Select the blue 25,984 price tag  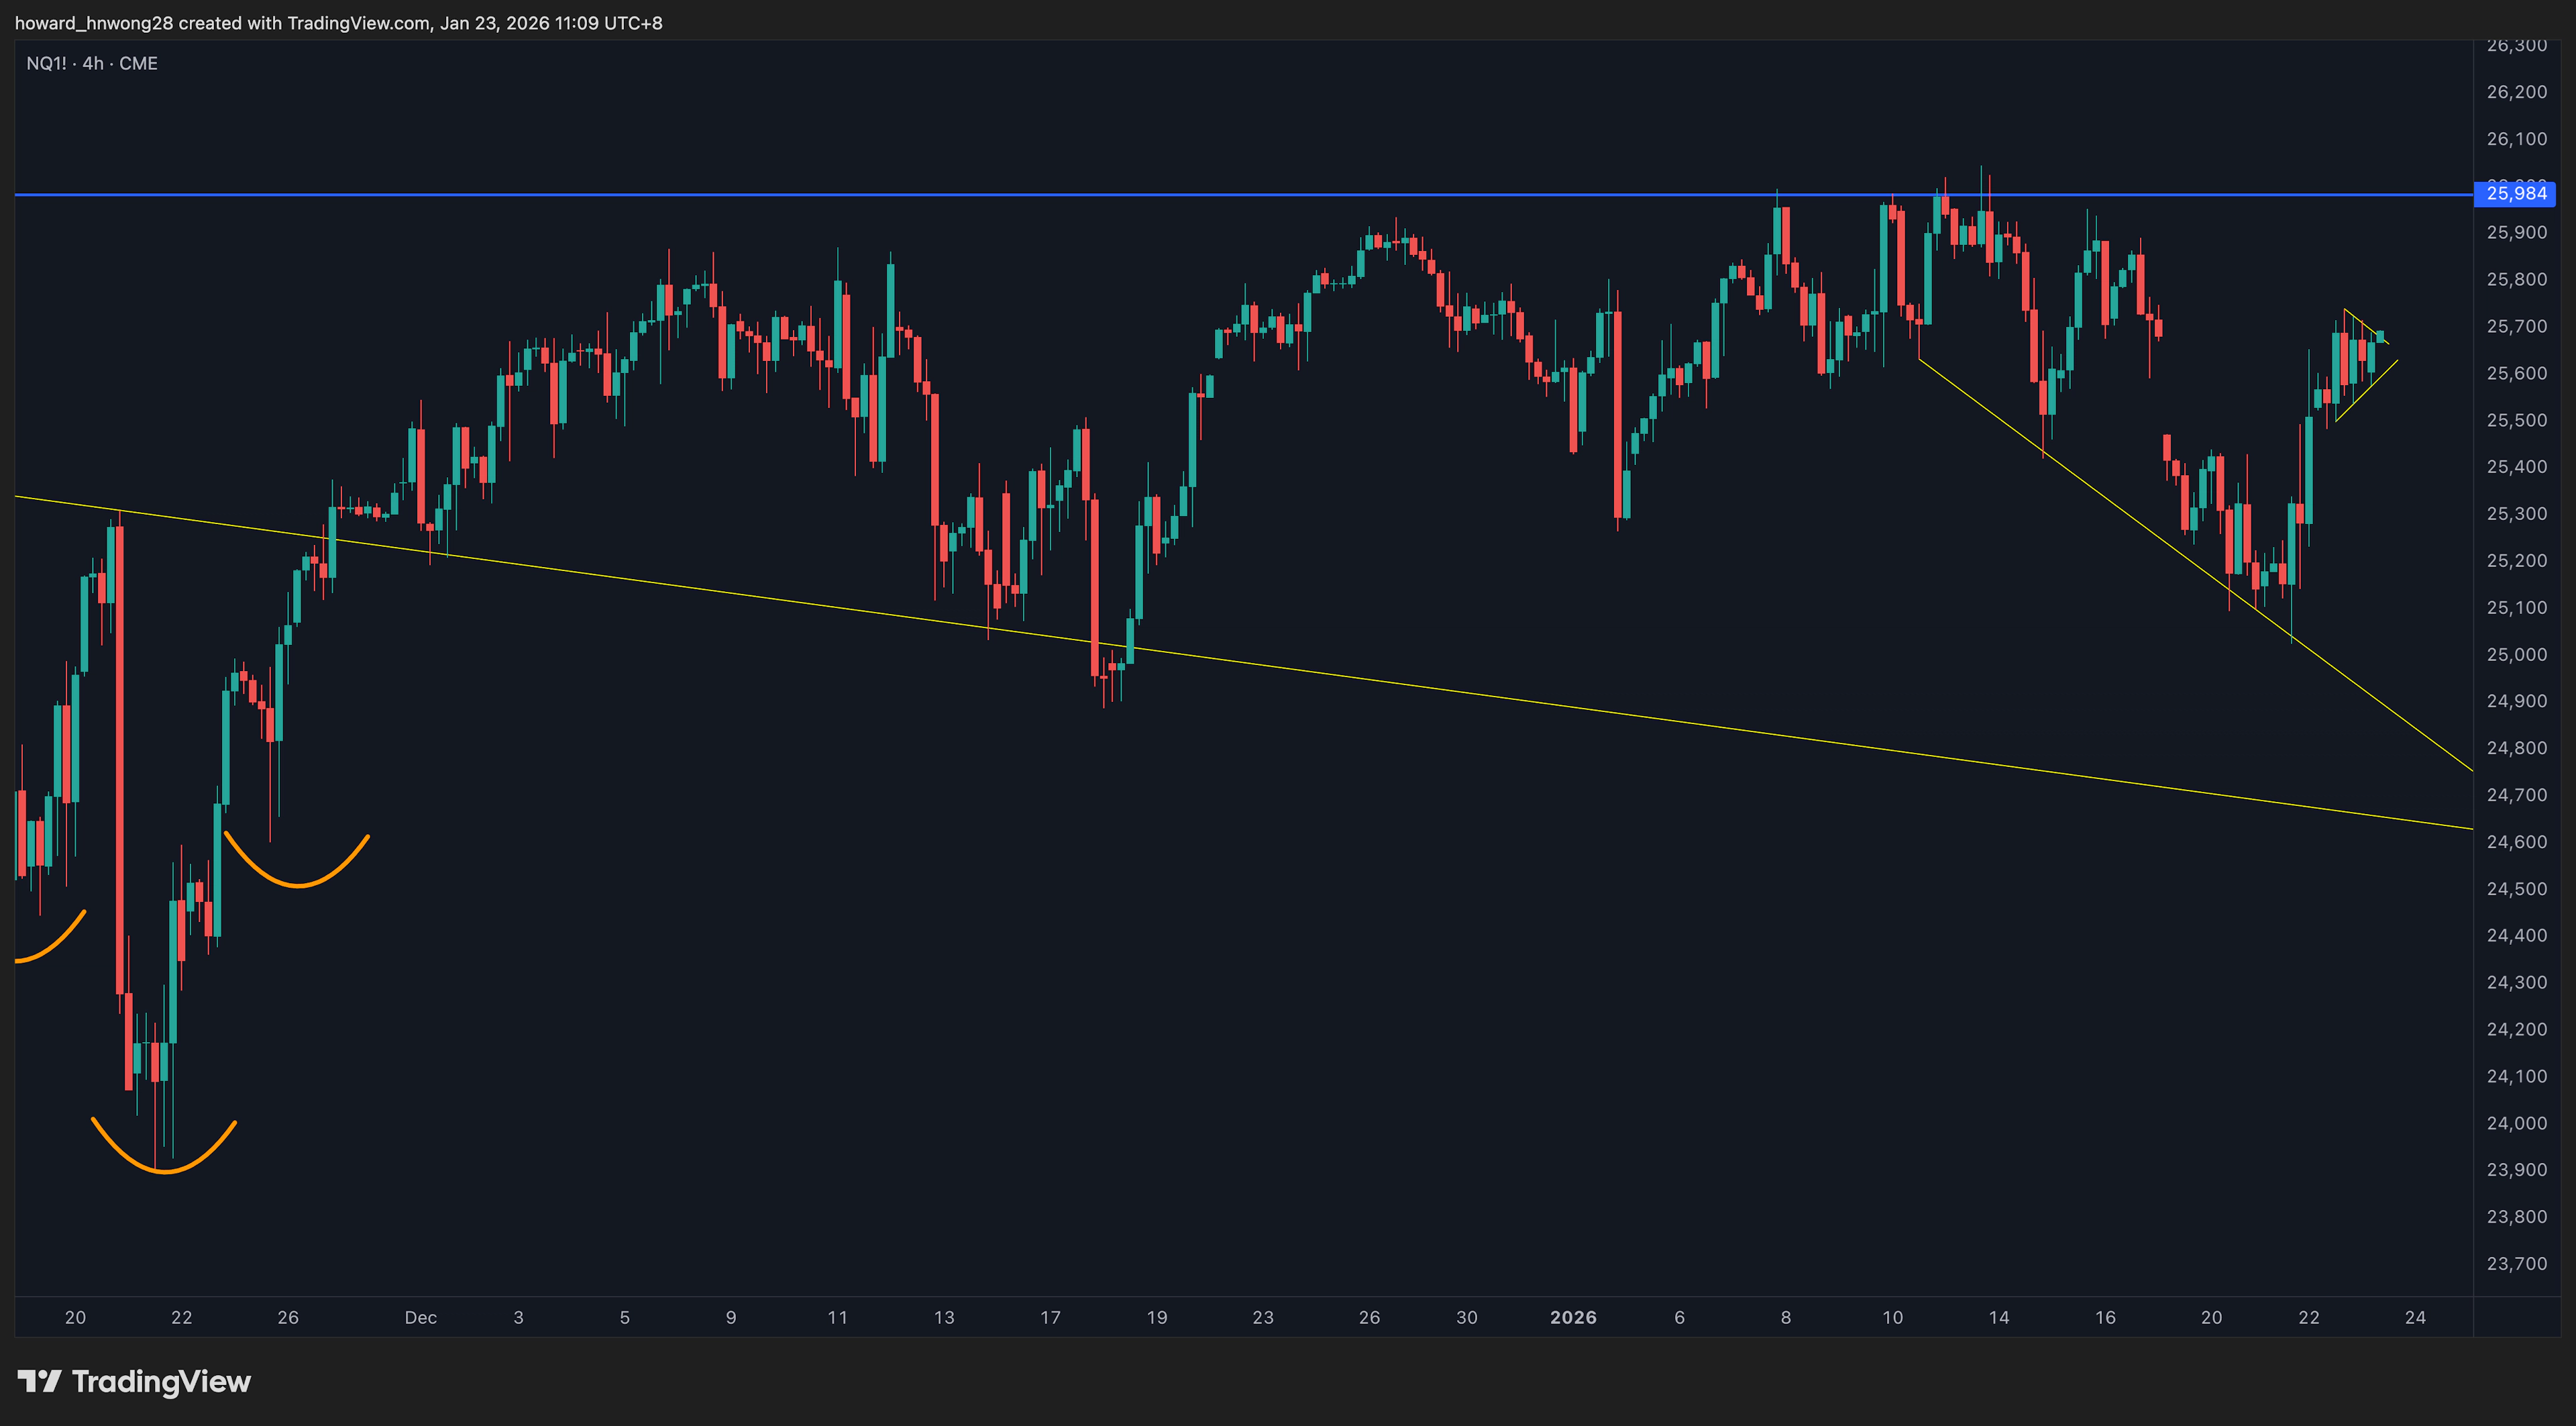click(x=2514, y=193)
